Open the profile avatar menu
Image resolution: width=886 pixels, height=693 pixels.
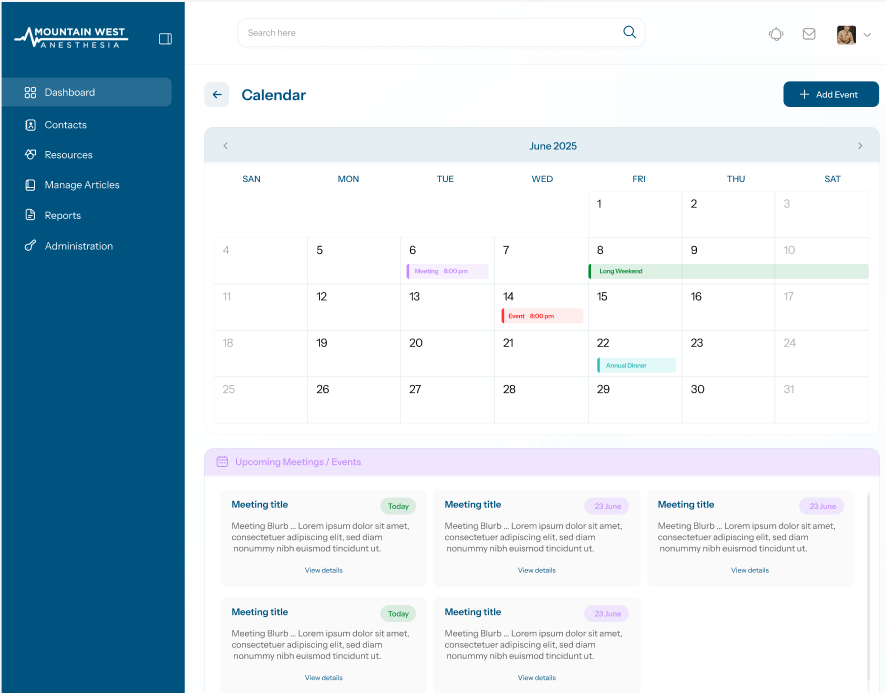click(x=845, y=33)
